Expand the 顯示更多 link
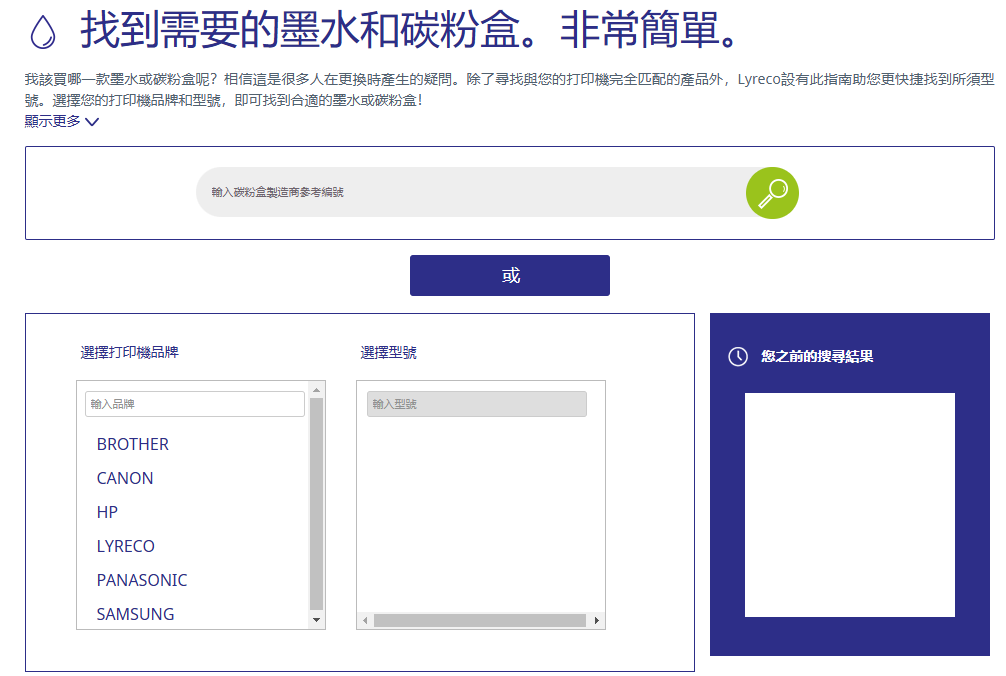 coord(62,121)
